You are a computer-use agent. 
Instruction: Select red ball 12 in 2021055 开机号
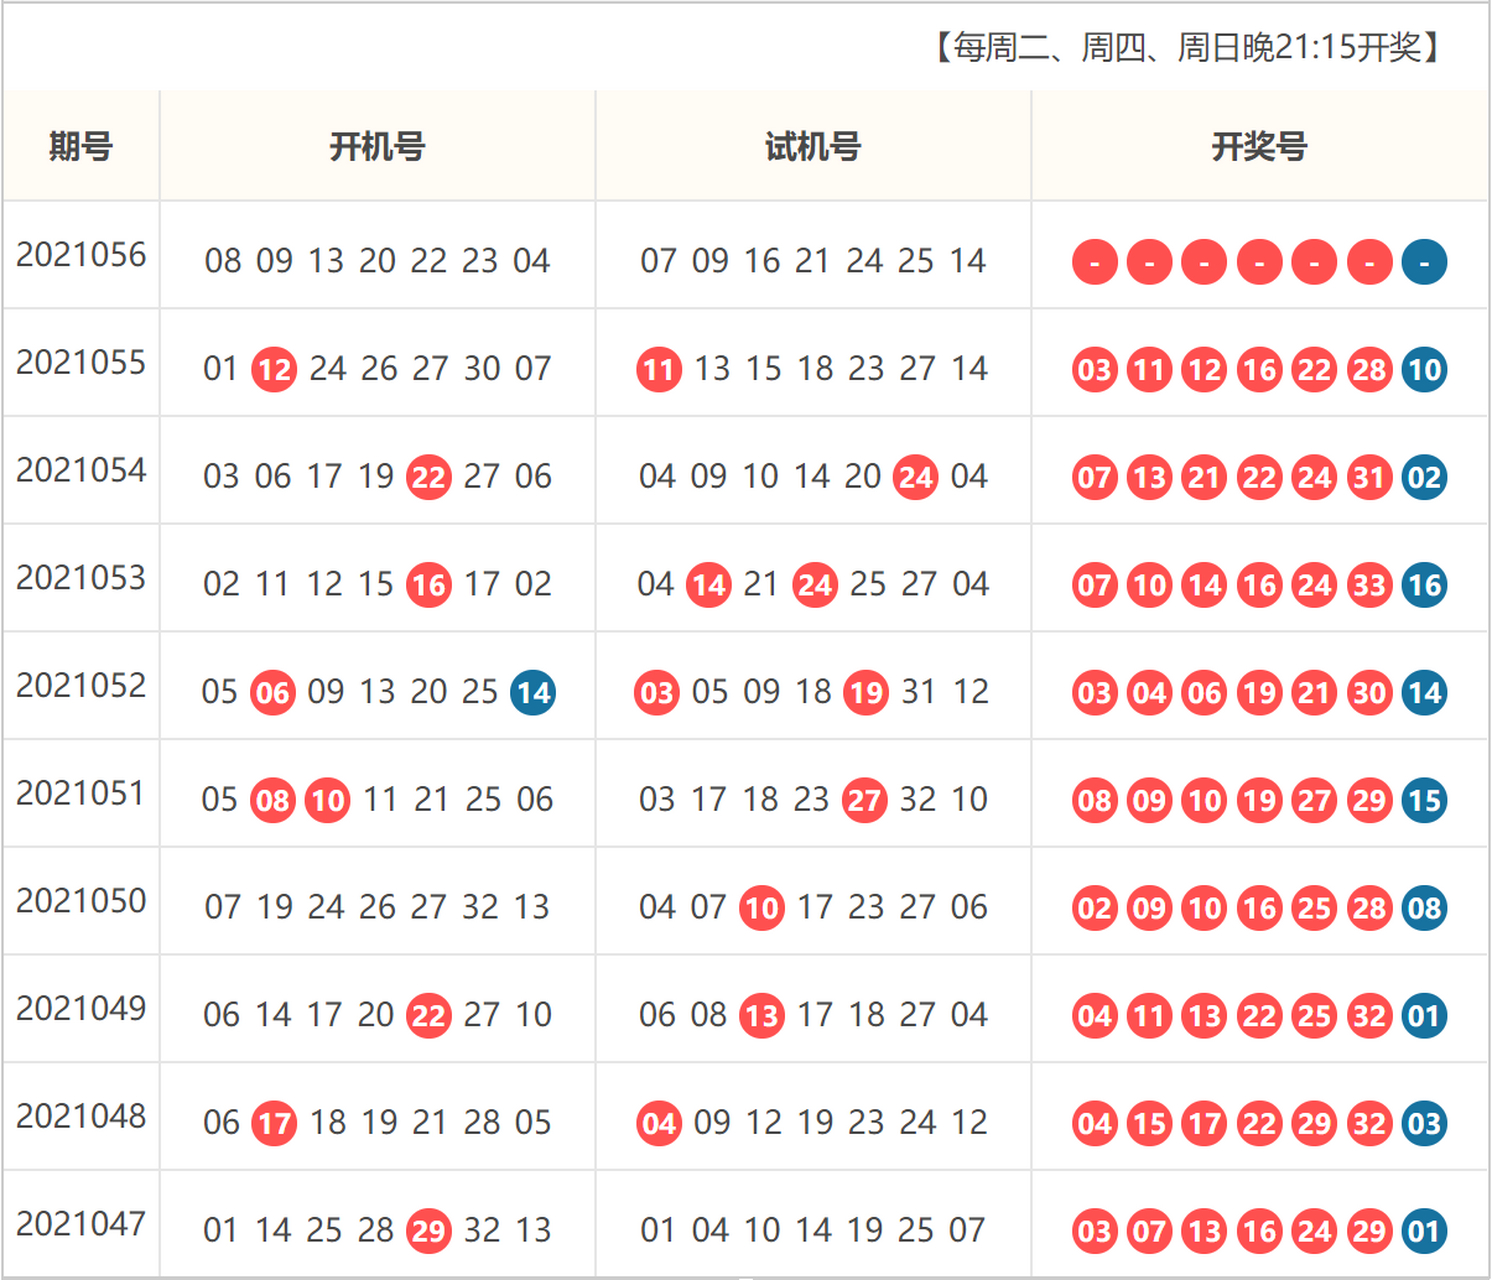(274, 370)
